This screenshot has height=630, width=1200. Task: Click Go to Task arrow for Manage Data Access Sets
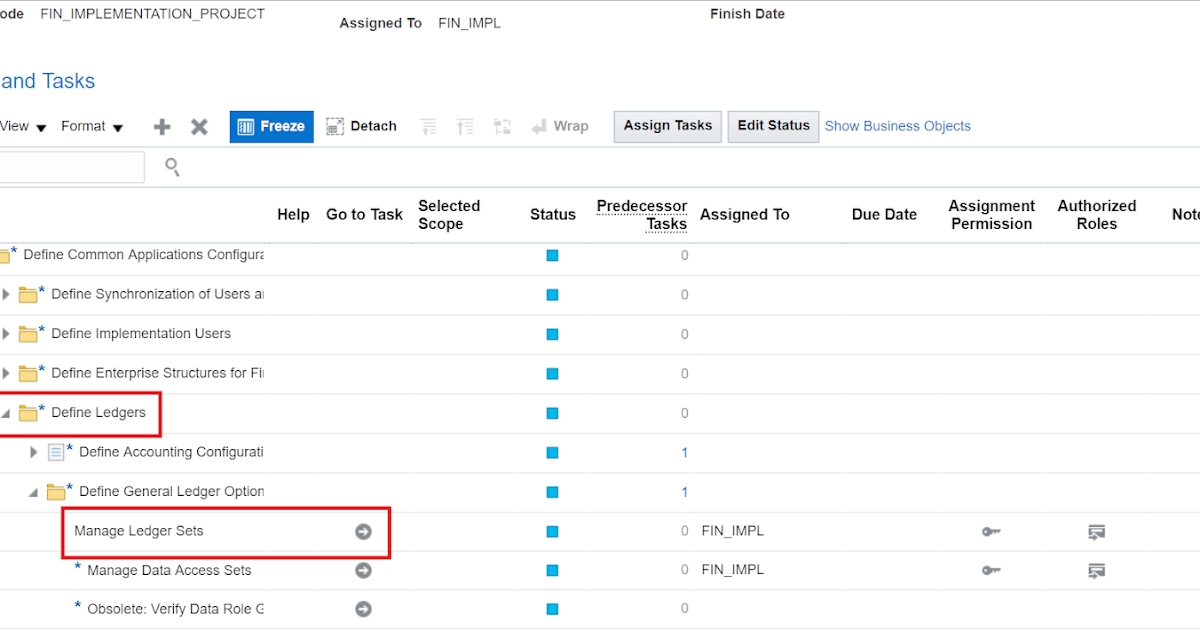363,571
